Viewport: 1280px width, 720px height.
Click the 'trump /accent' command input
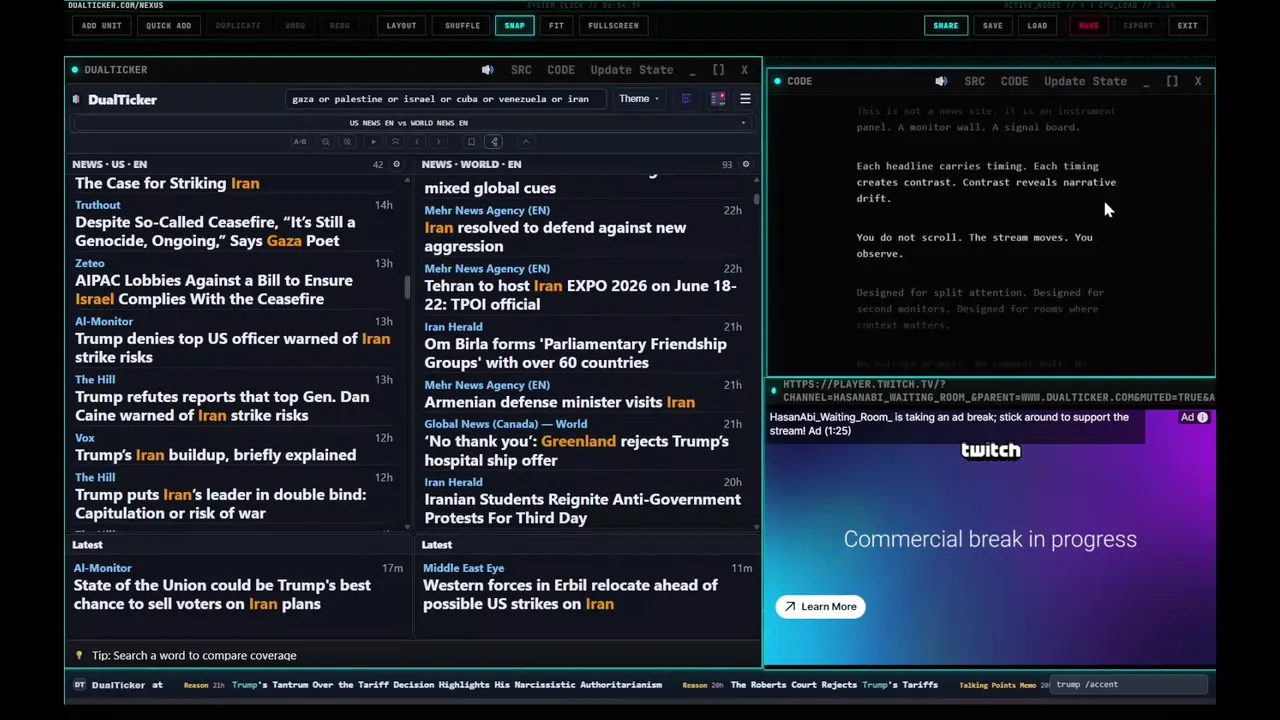click(1128, 685)
